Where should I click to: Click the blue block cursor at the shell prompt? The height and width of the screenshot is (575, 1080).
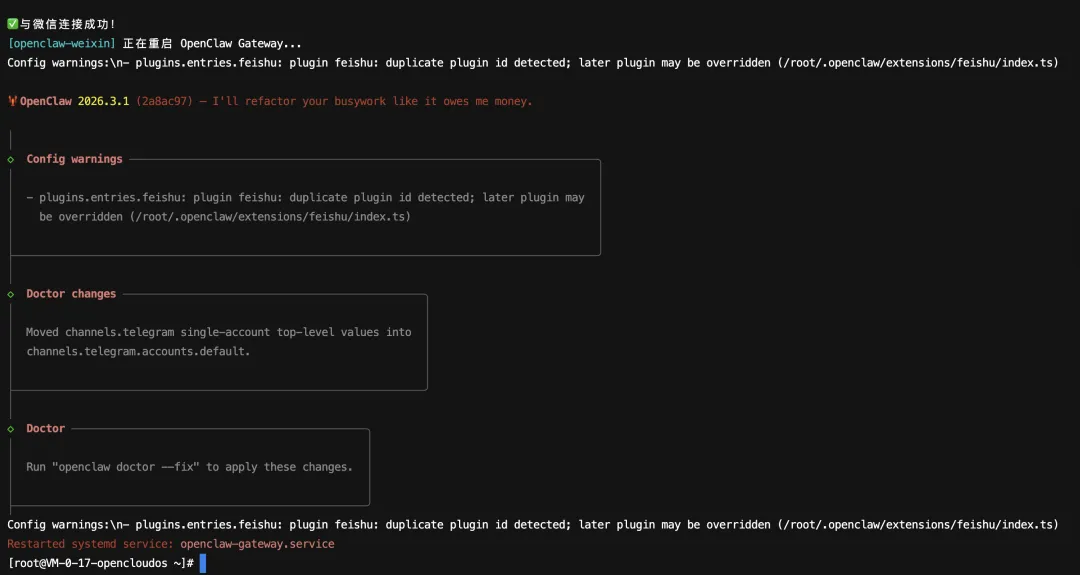coord(202,563)
